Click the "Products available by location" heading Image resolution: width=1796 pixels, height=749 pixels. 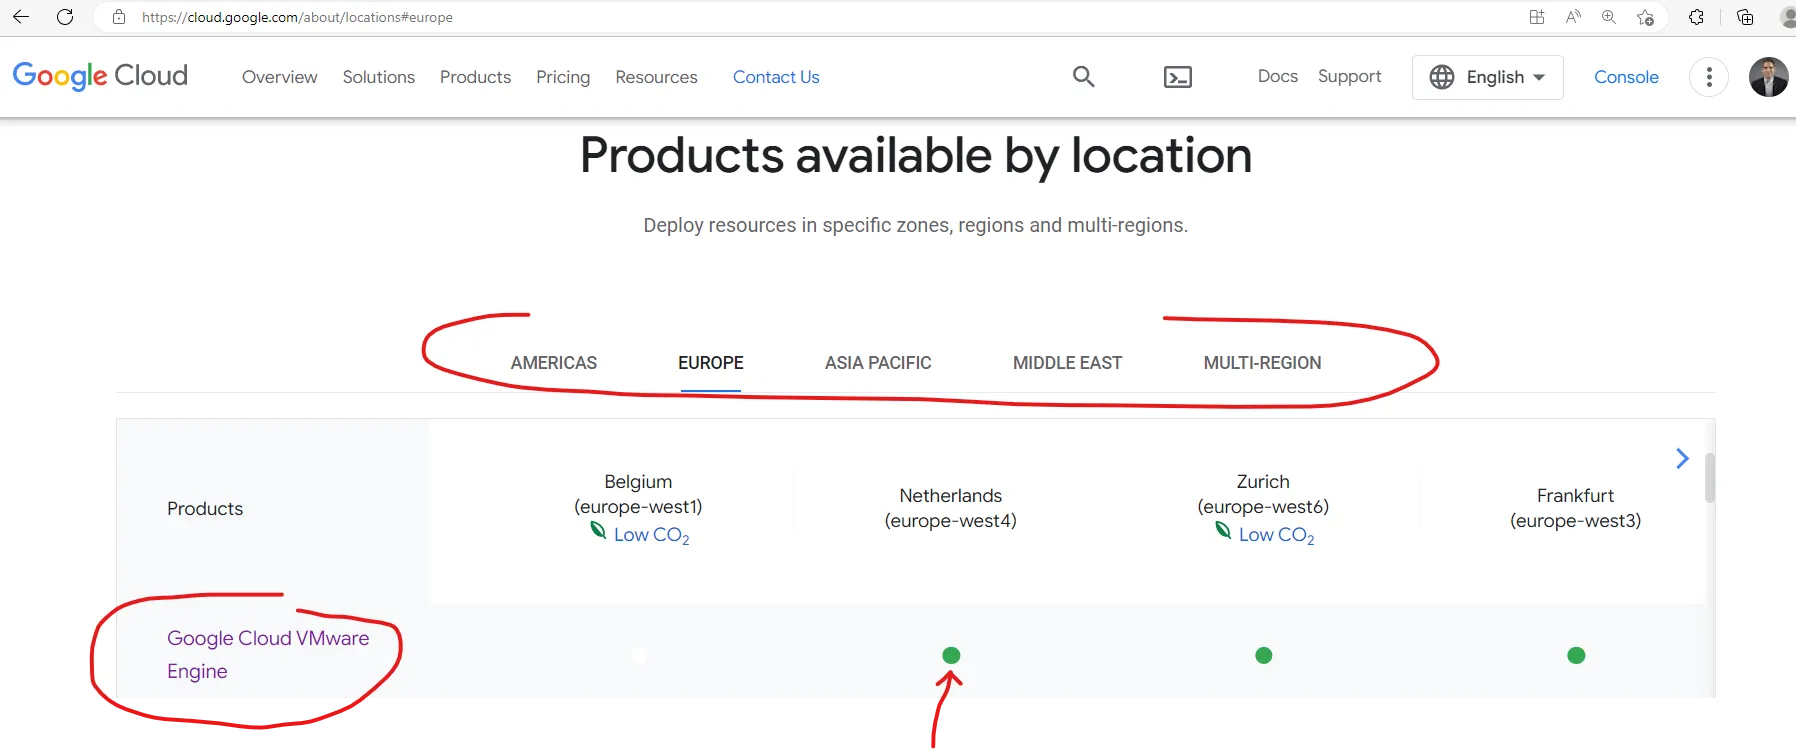(x=916, y=156)
